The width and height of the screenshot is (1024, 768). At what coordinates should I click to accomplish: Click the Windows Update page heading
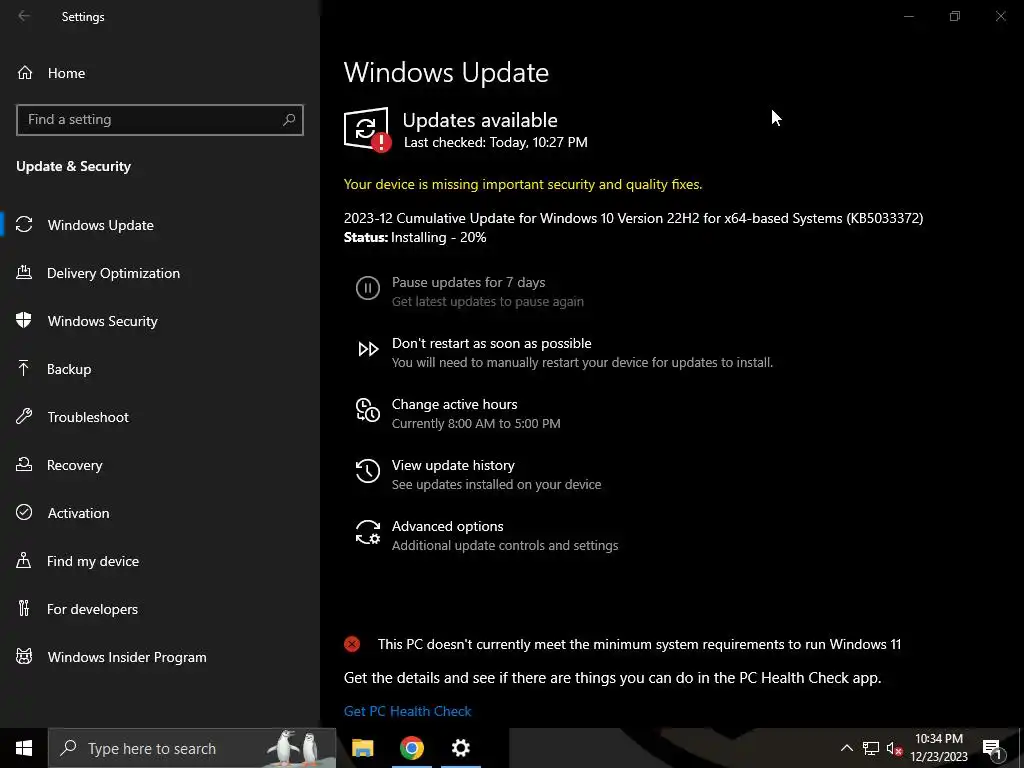(446, 72)
